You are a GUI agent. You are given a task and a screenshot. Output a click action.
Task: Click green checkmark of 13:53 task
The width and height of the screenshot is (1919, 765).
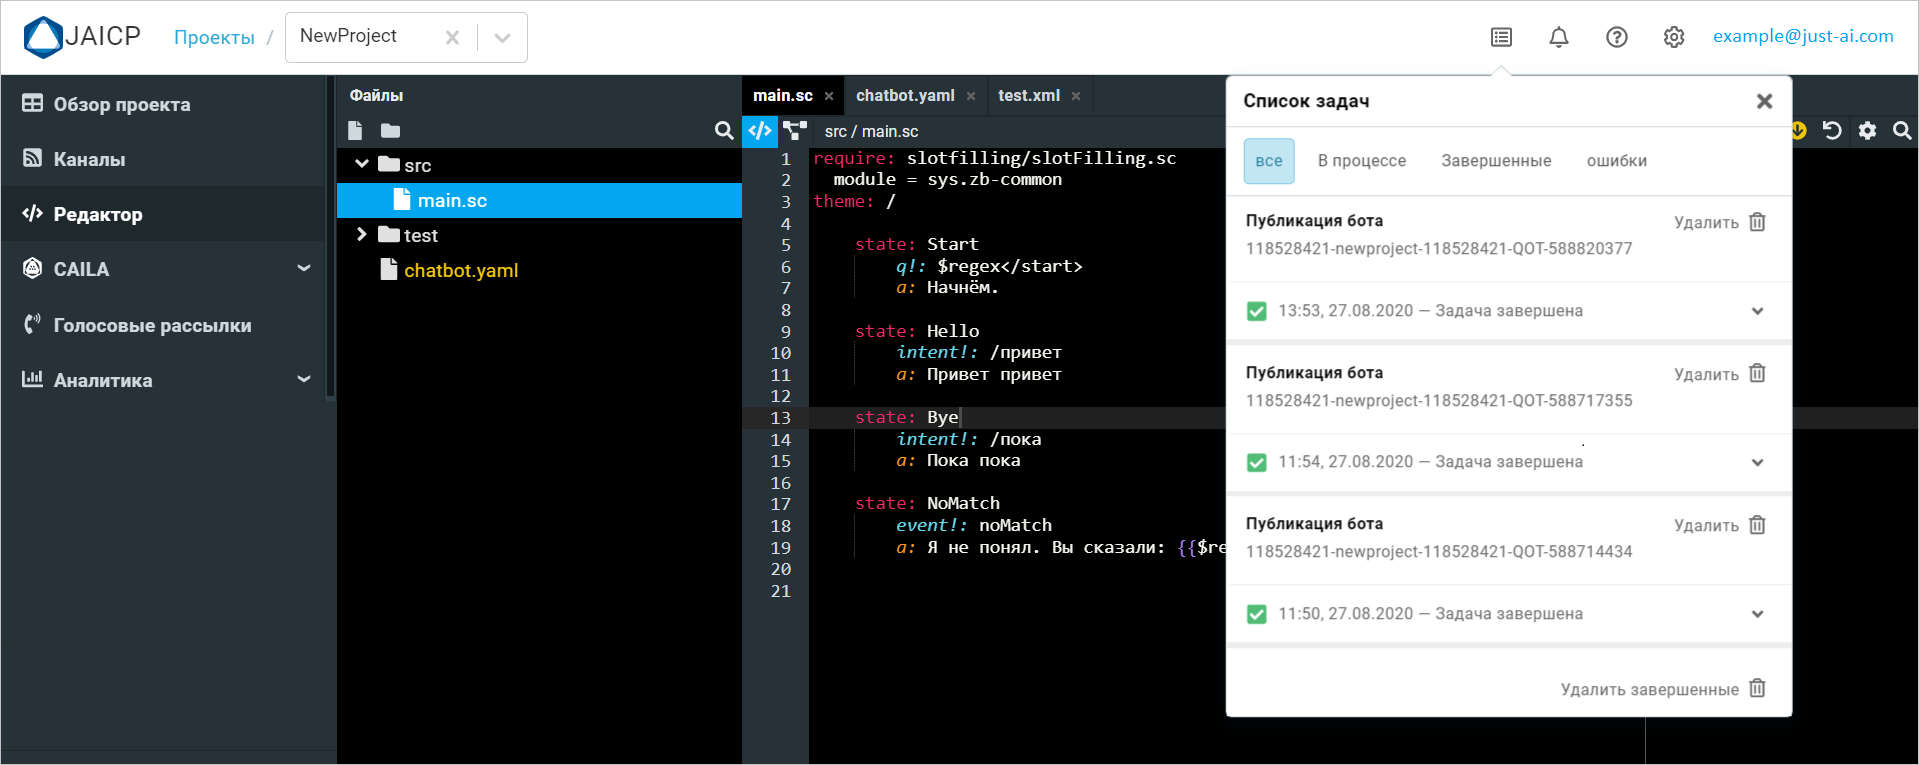pyautogui.click(x=1257, y=311)
